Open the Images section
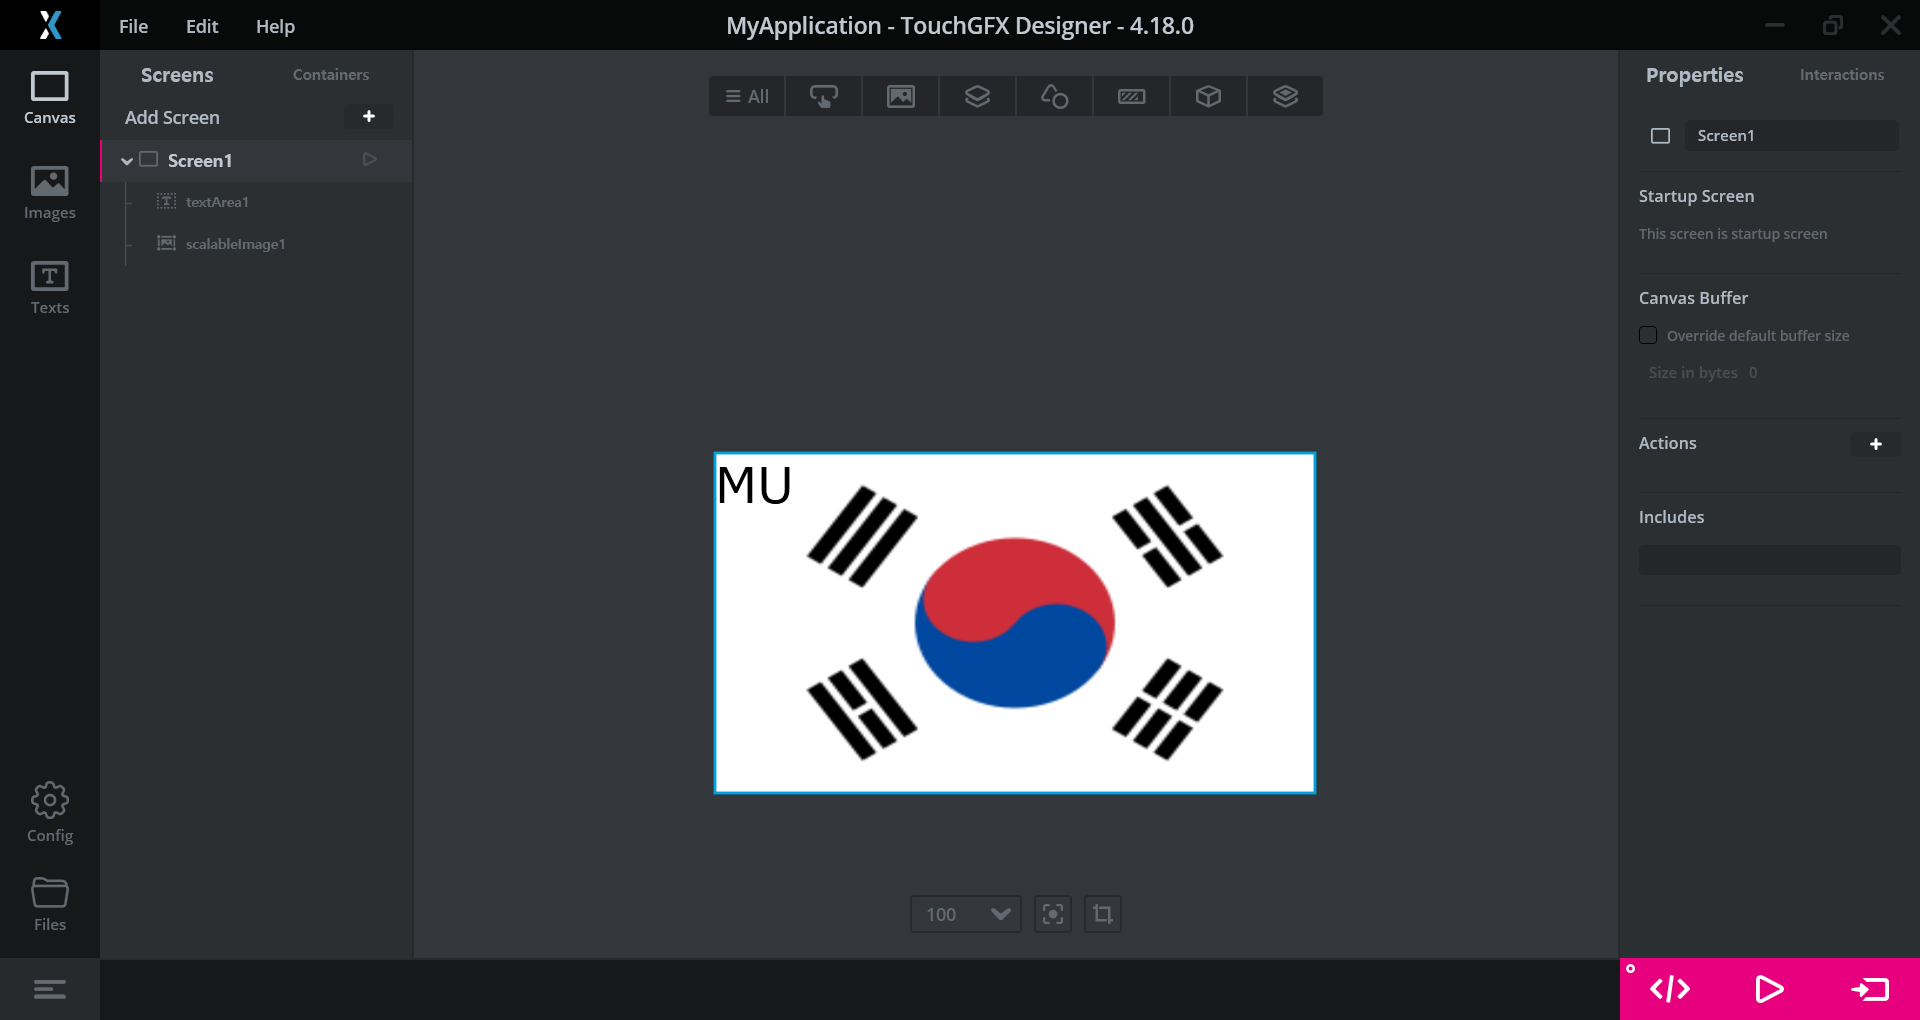 point(50,193)
